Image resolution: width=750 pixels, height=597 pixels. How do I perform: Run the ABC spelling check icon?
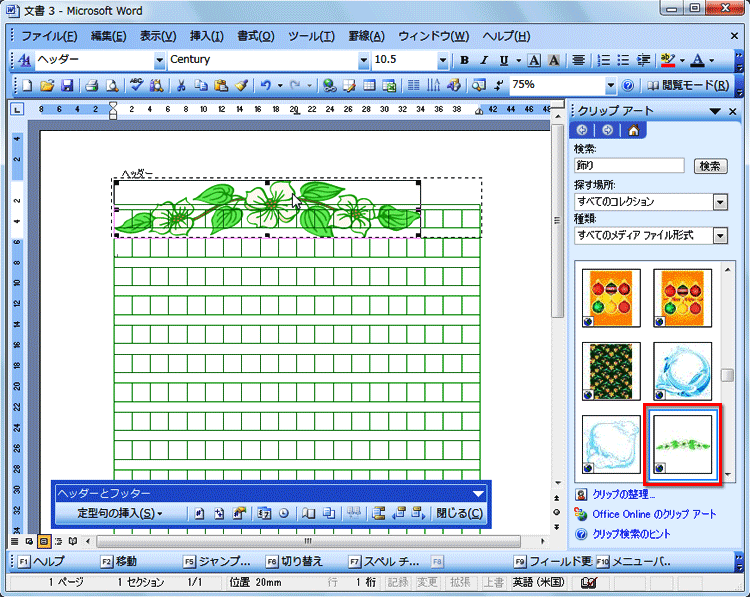[x=136, y=86]
